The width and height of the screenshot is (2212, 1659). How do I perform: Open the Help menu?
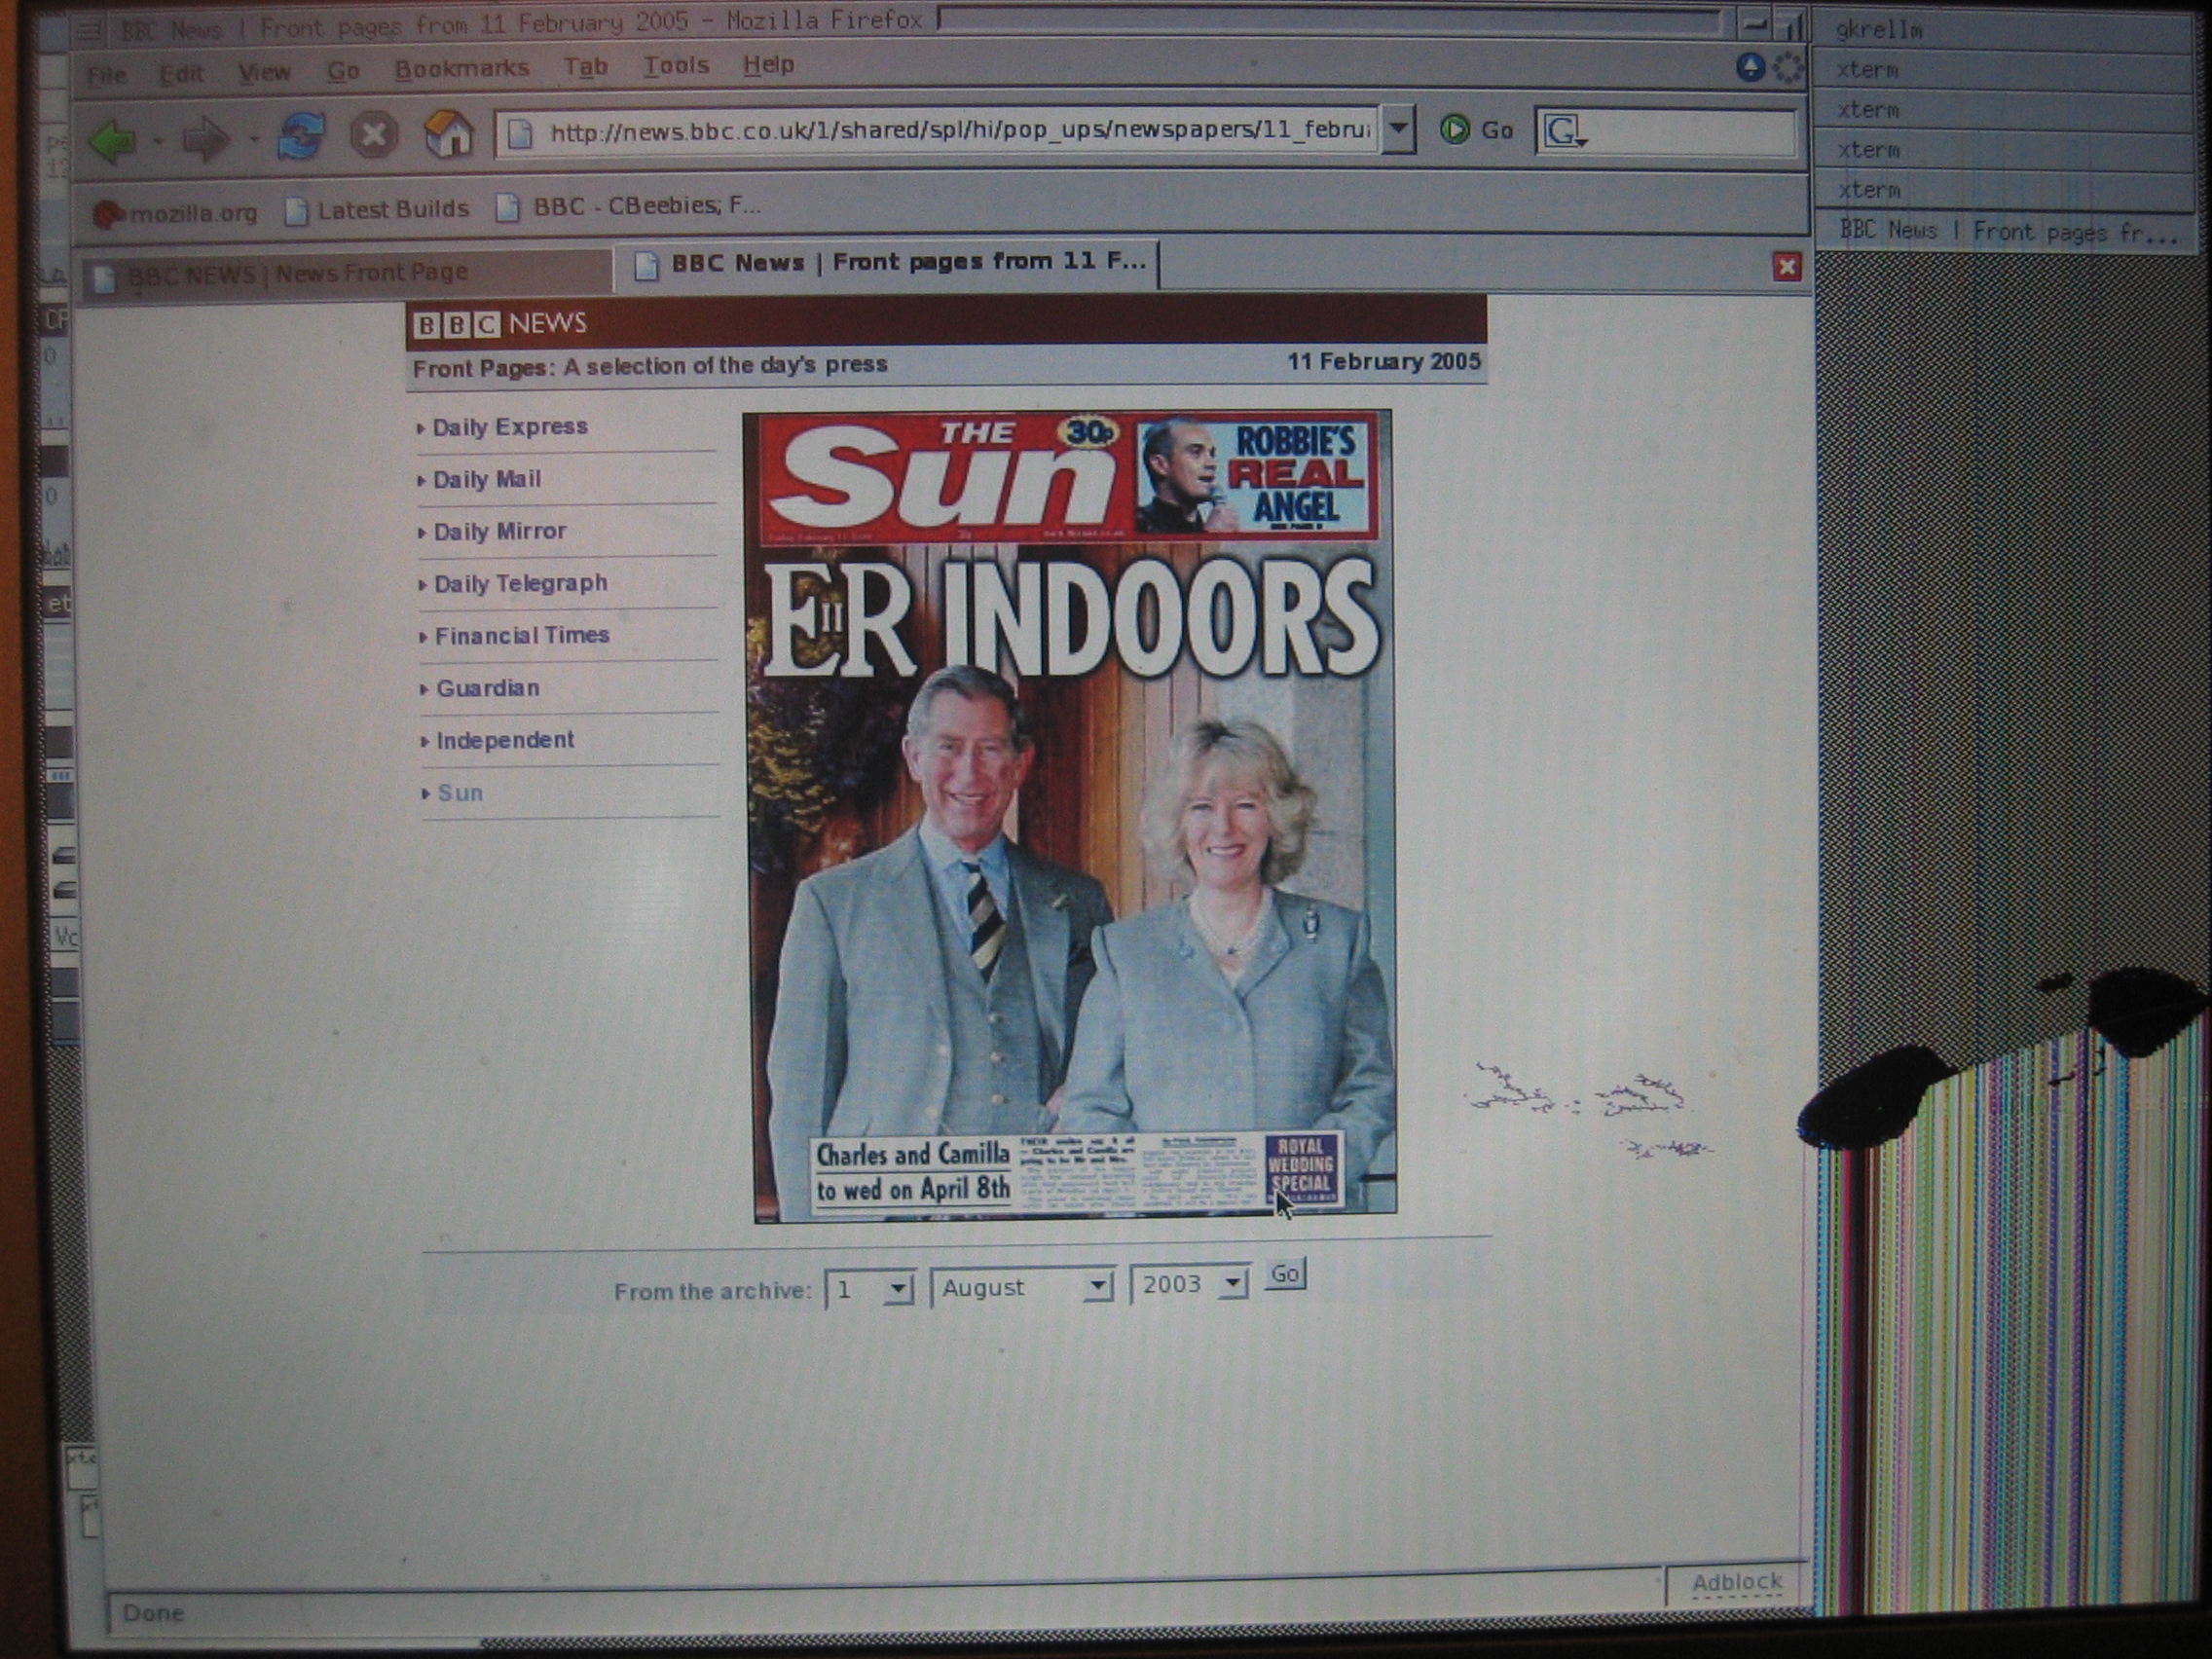pyautogui.click(x=768, y=65)
